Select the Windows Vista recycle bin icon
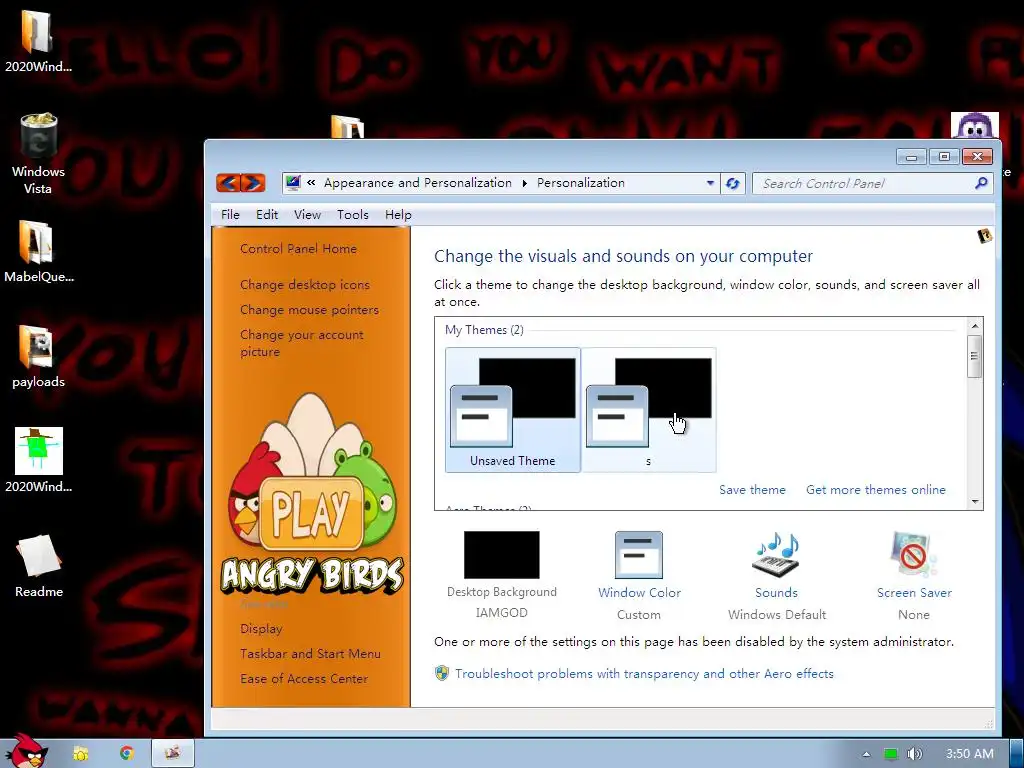 coord(39,153)
